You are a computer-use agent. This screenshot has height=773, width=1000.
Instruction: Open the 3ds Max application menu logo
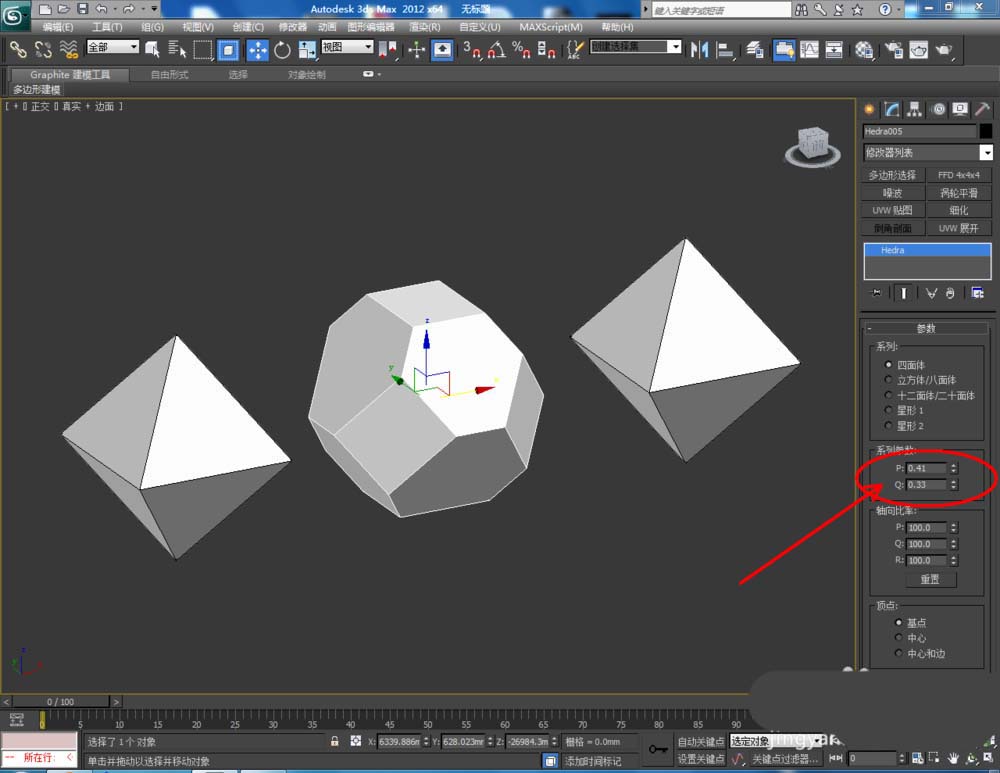pyautogui.click(x=14, y=15)
